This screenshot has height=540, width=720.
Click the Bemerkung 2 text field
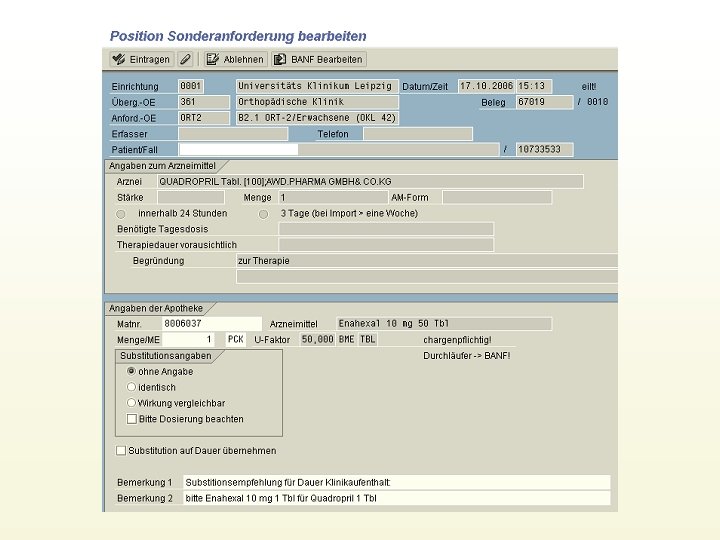(x=397, y=498)
